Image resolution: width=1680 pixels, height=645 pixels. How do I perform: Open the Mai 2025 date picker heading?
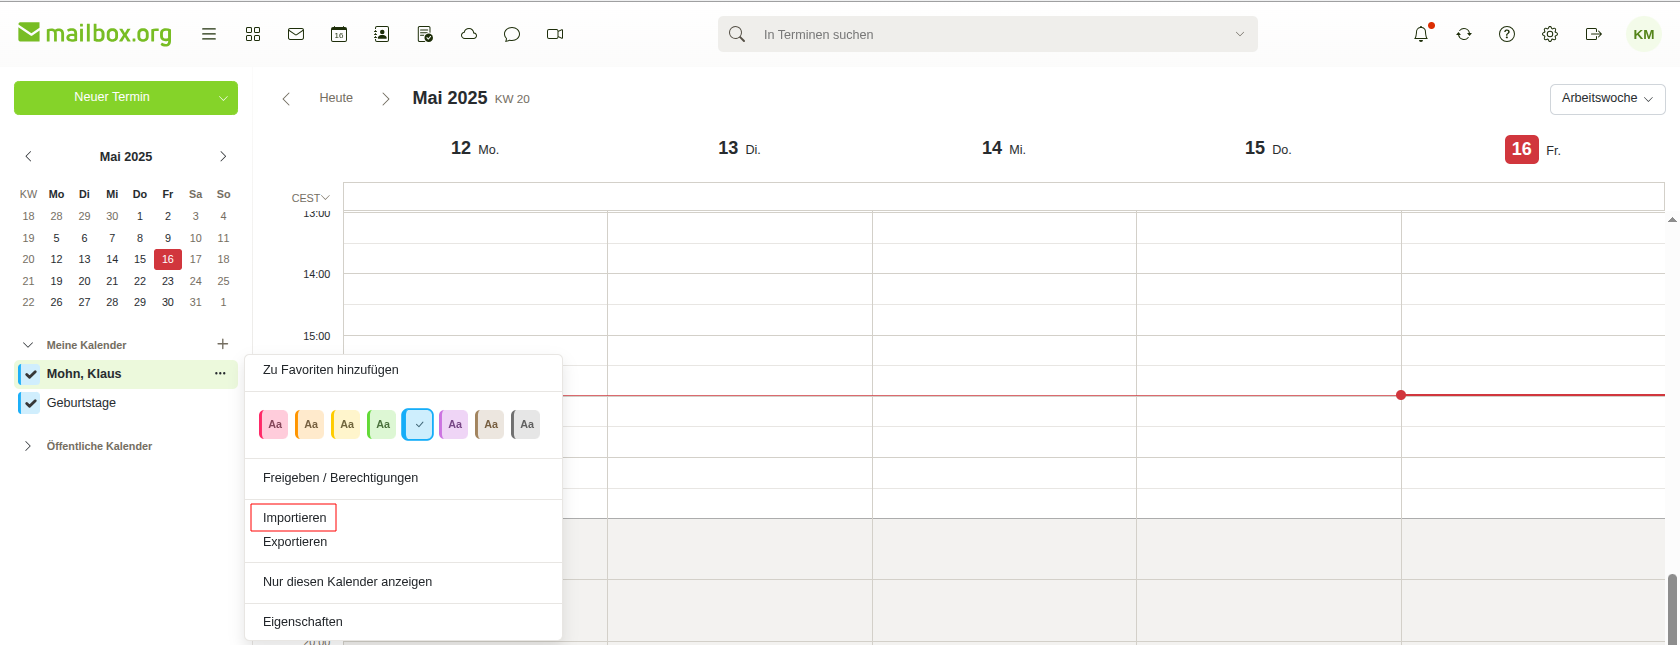[x=471, y=98]
